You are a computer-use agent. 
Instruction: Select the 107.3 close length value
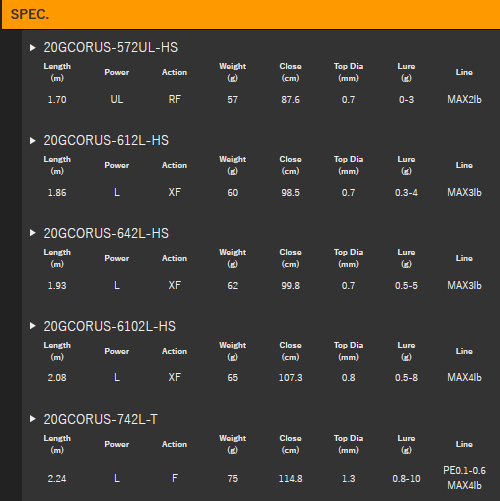click(290, 378)
